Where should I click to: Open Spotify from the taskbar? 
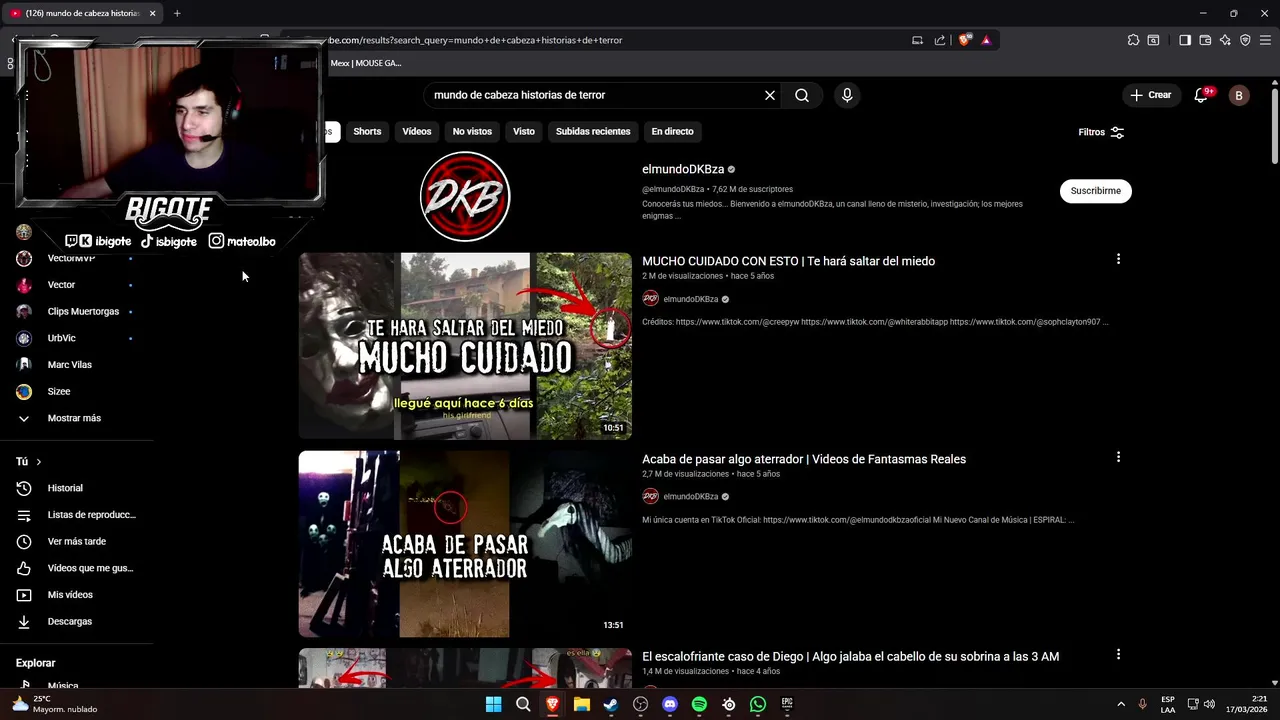(699, 704)
